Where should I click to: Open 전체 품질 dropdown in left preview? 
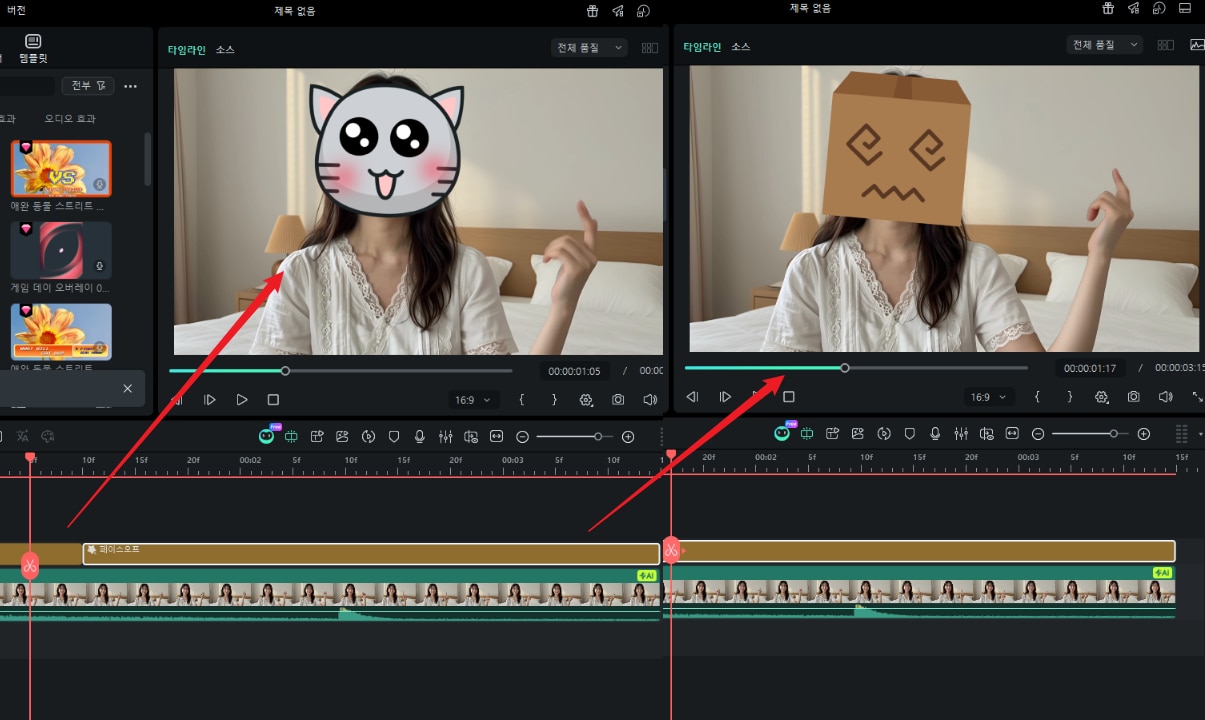pyautogui.click(x=589, y=47)
